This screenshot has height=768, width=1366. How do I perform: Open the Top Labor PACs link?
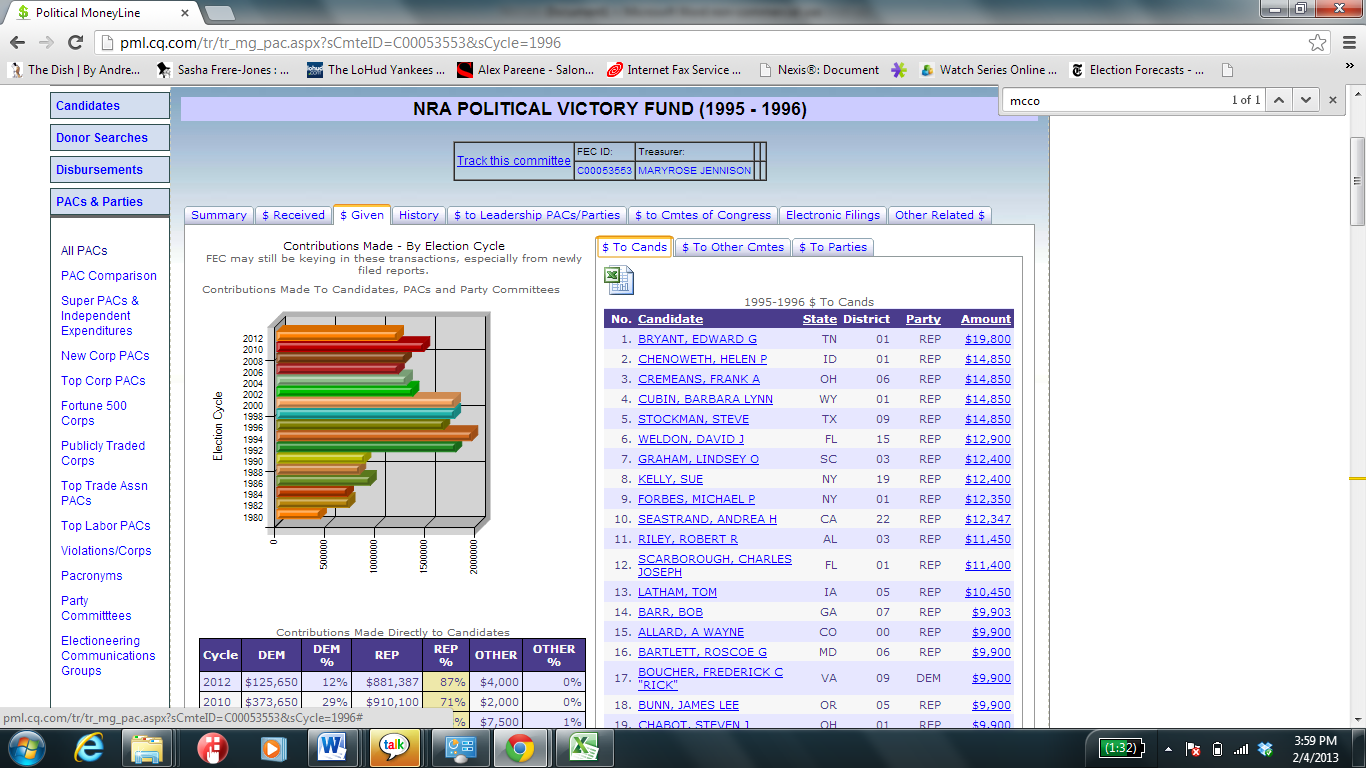click(x=106, y=526)
